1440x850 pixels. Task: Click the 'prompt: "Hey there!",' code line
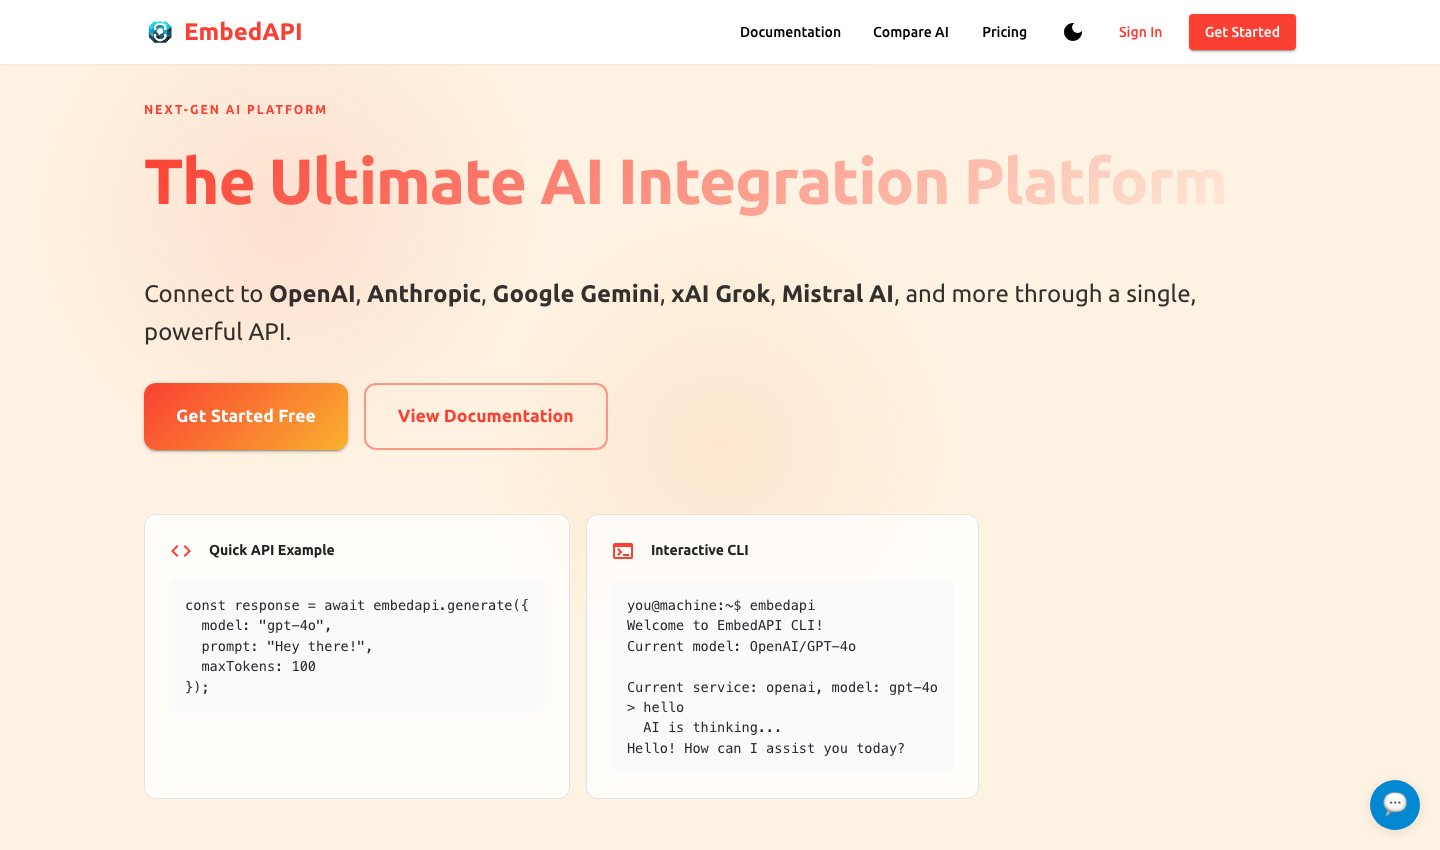point(287,646)
